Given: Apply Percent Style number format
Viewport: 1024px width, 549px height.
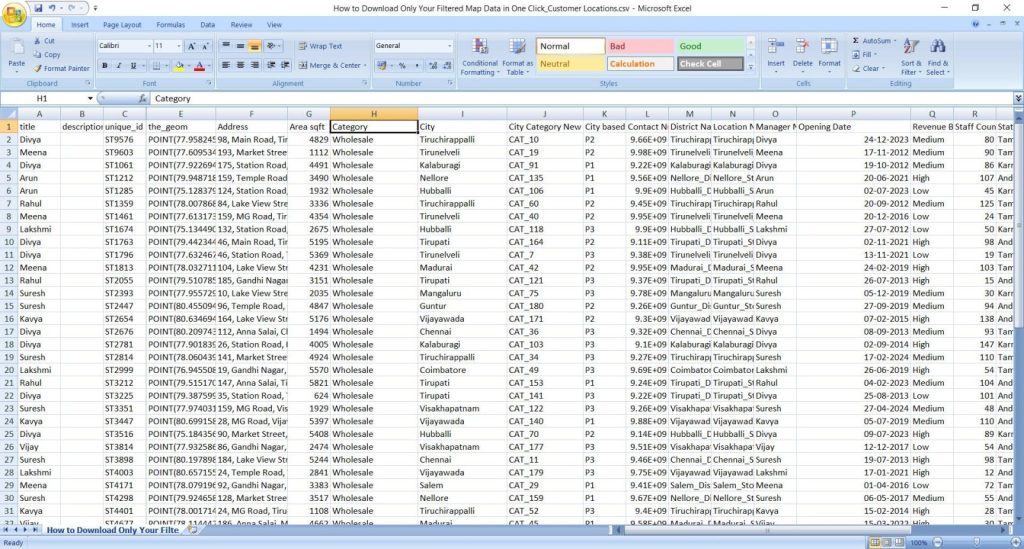Looking at the screenshot, I should 402,65.
